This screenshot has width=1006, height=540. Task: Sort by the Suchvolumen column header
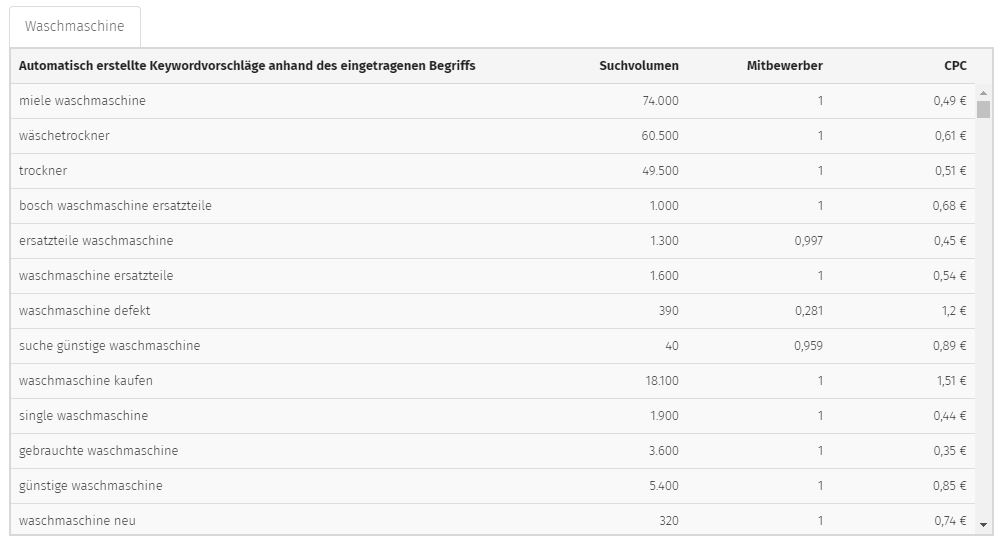638,65
